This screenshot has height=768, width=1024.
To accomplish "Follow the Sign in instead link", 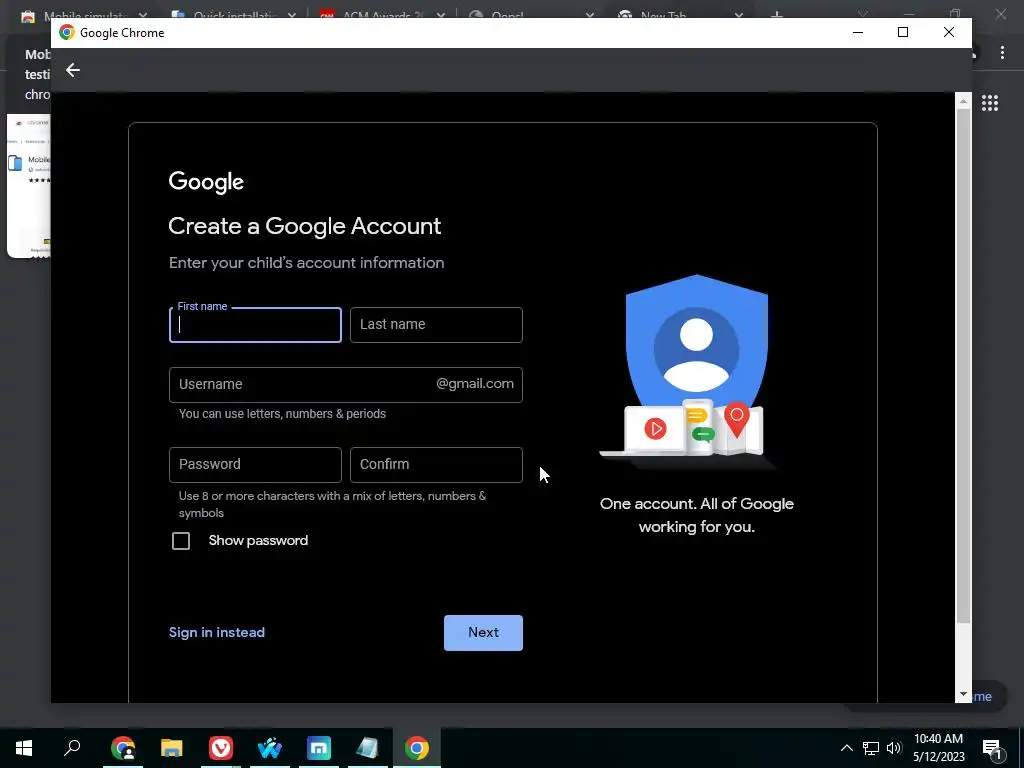I will [217, 633].
